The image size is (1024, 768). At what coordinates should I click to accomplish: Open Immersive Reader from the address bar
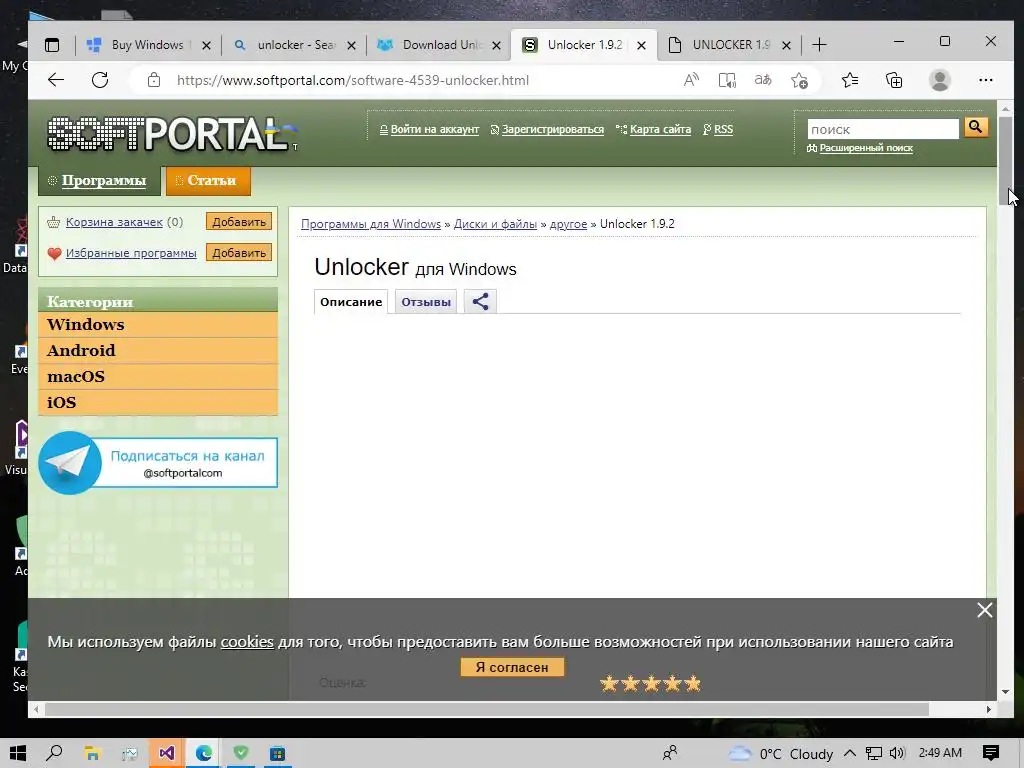(x=727, y=80)
